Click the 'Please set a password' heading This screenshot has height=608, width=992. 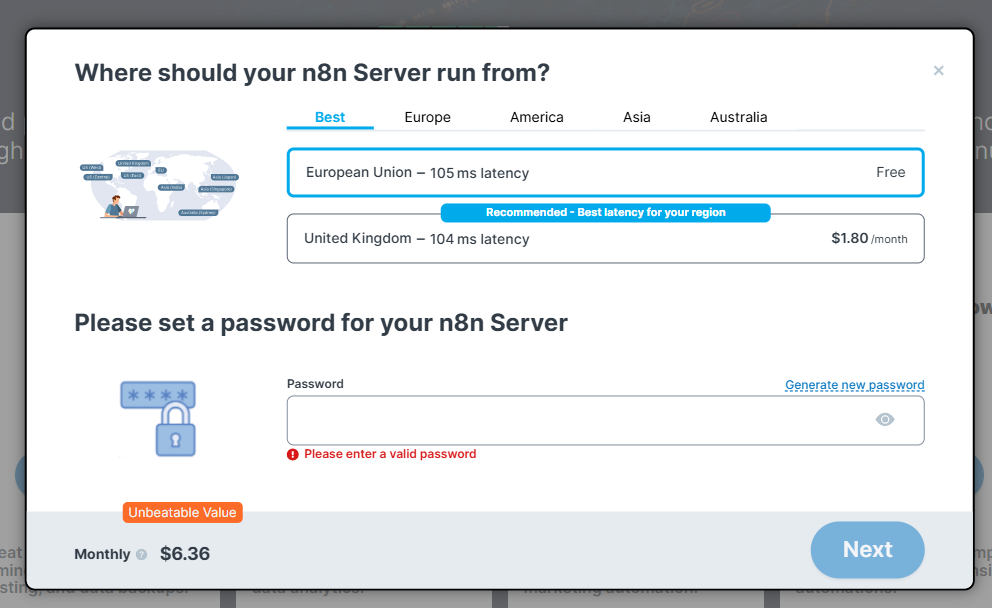coord(321,323)
